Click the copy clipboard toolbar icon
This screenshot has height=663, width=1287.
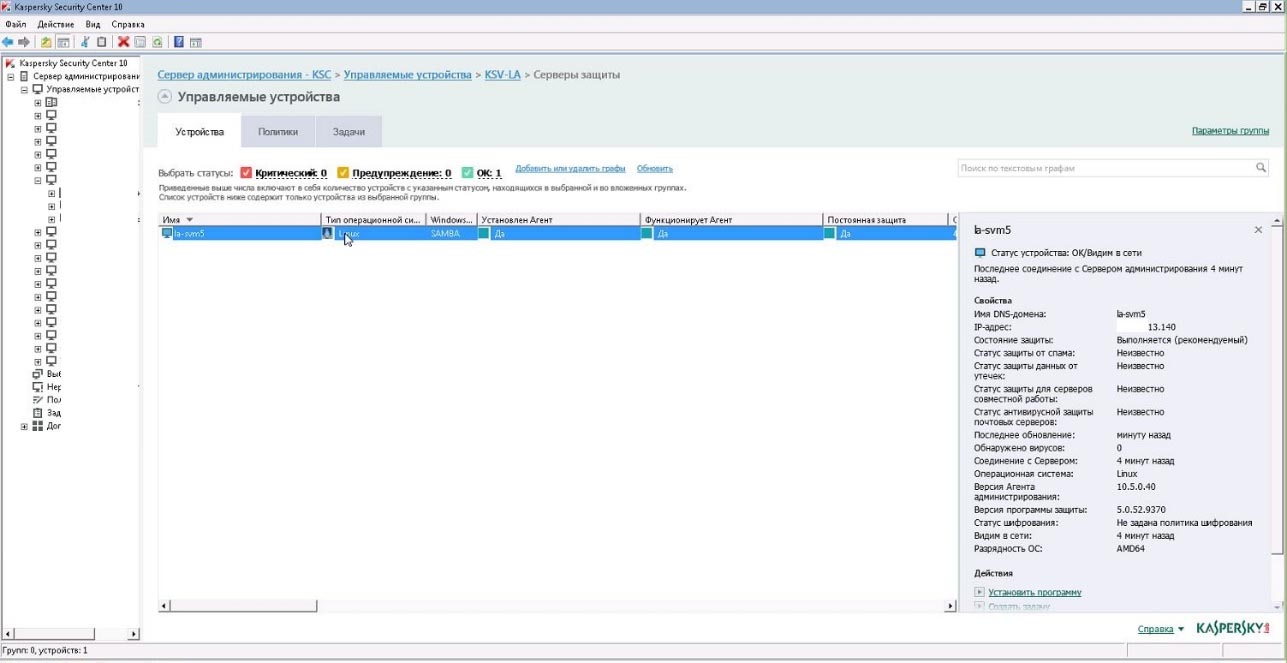click(101, 42)
